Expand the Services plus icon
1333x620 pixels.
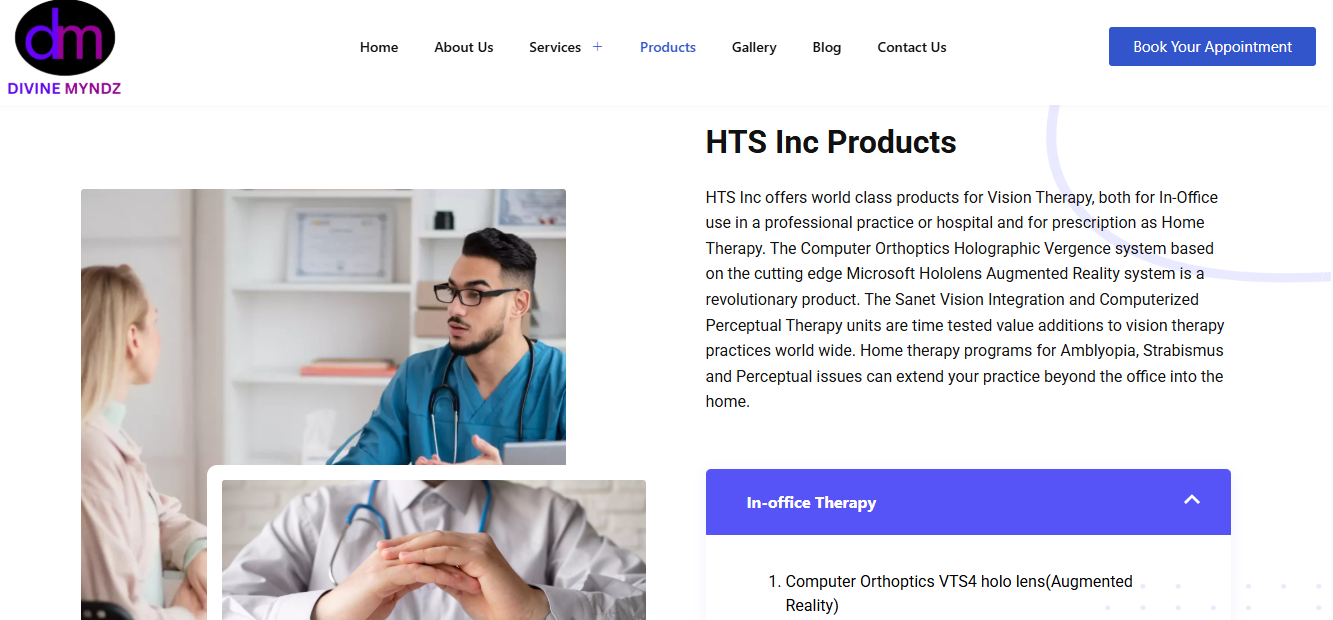597,47
